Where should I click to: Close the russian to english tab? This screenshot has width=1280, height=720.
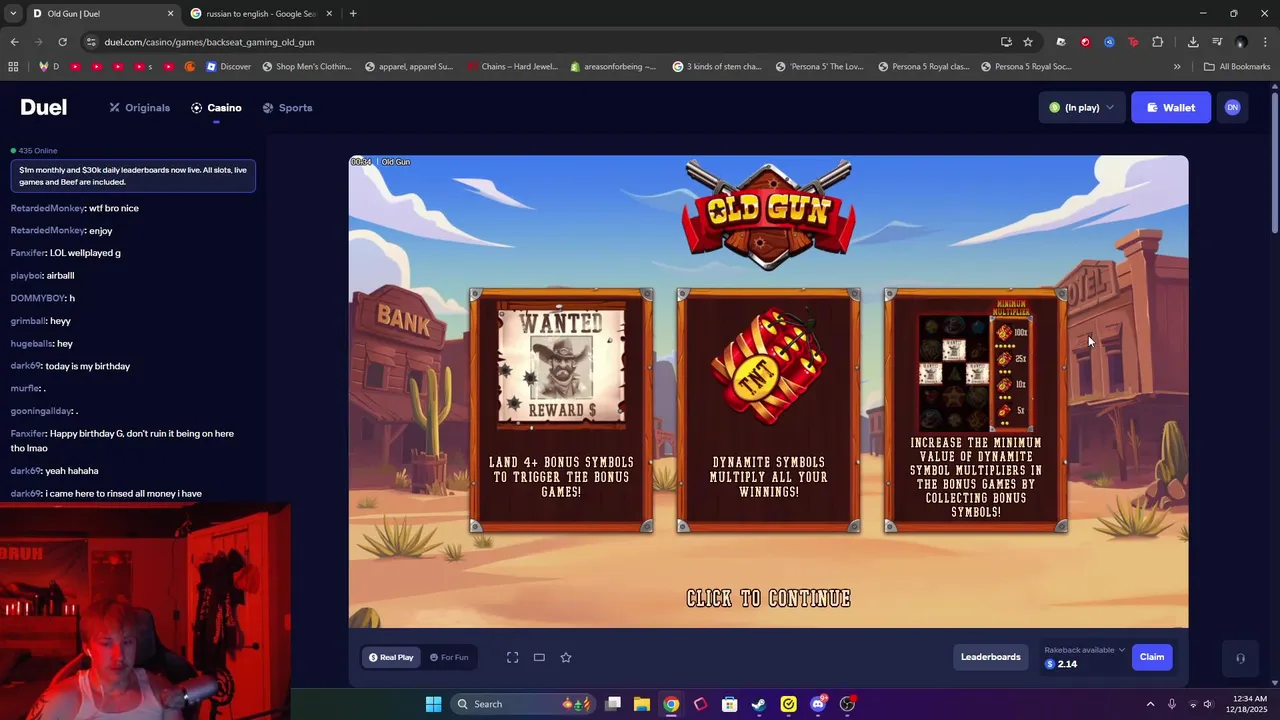tap(329, 14)
